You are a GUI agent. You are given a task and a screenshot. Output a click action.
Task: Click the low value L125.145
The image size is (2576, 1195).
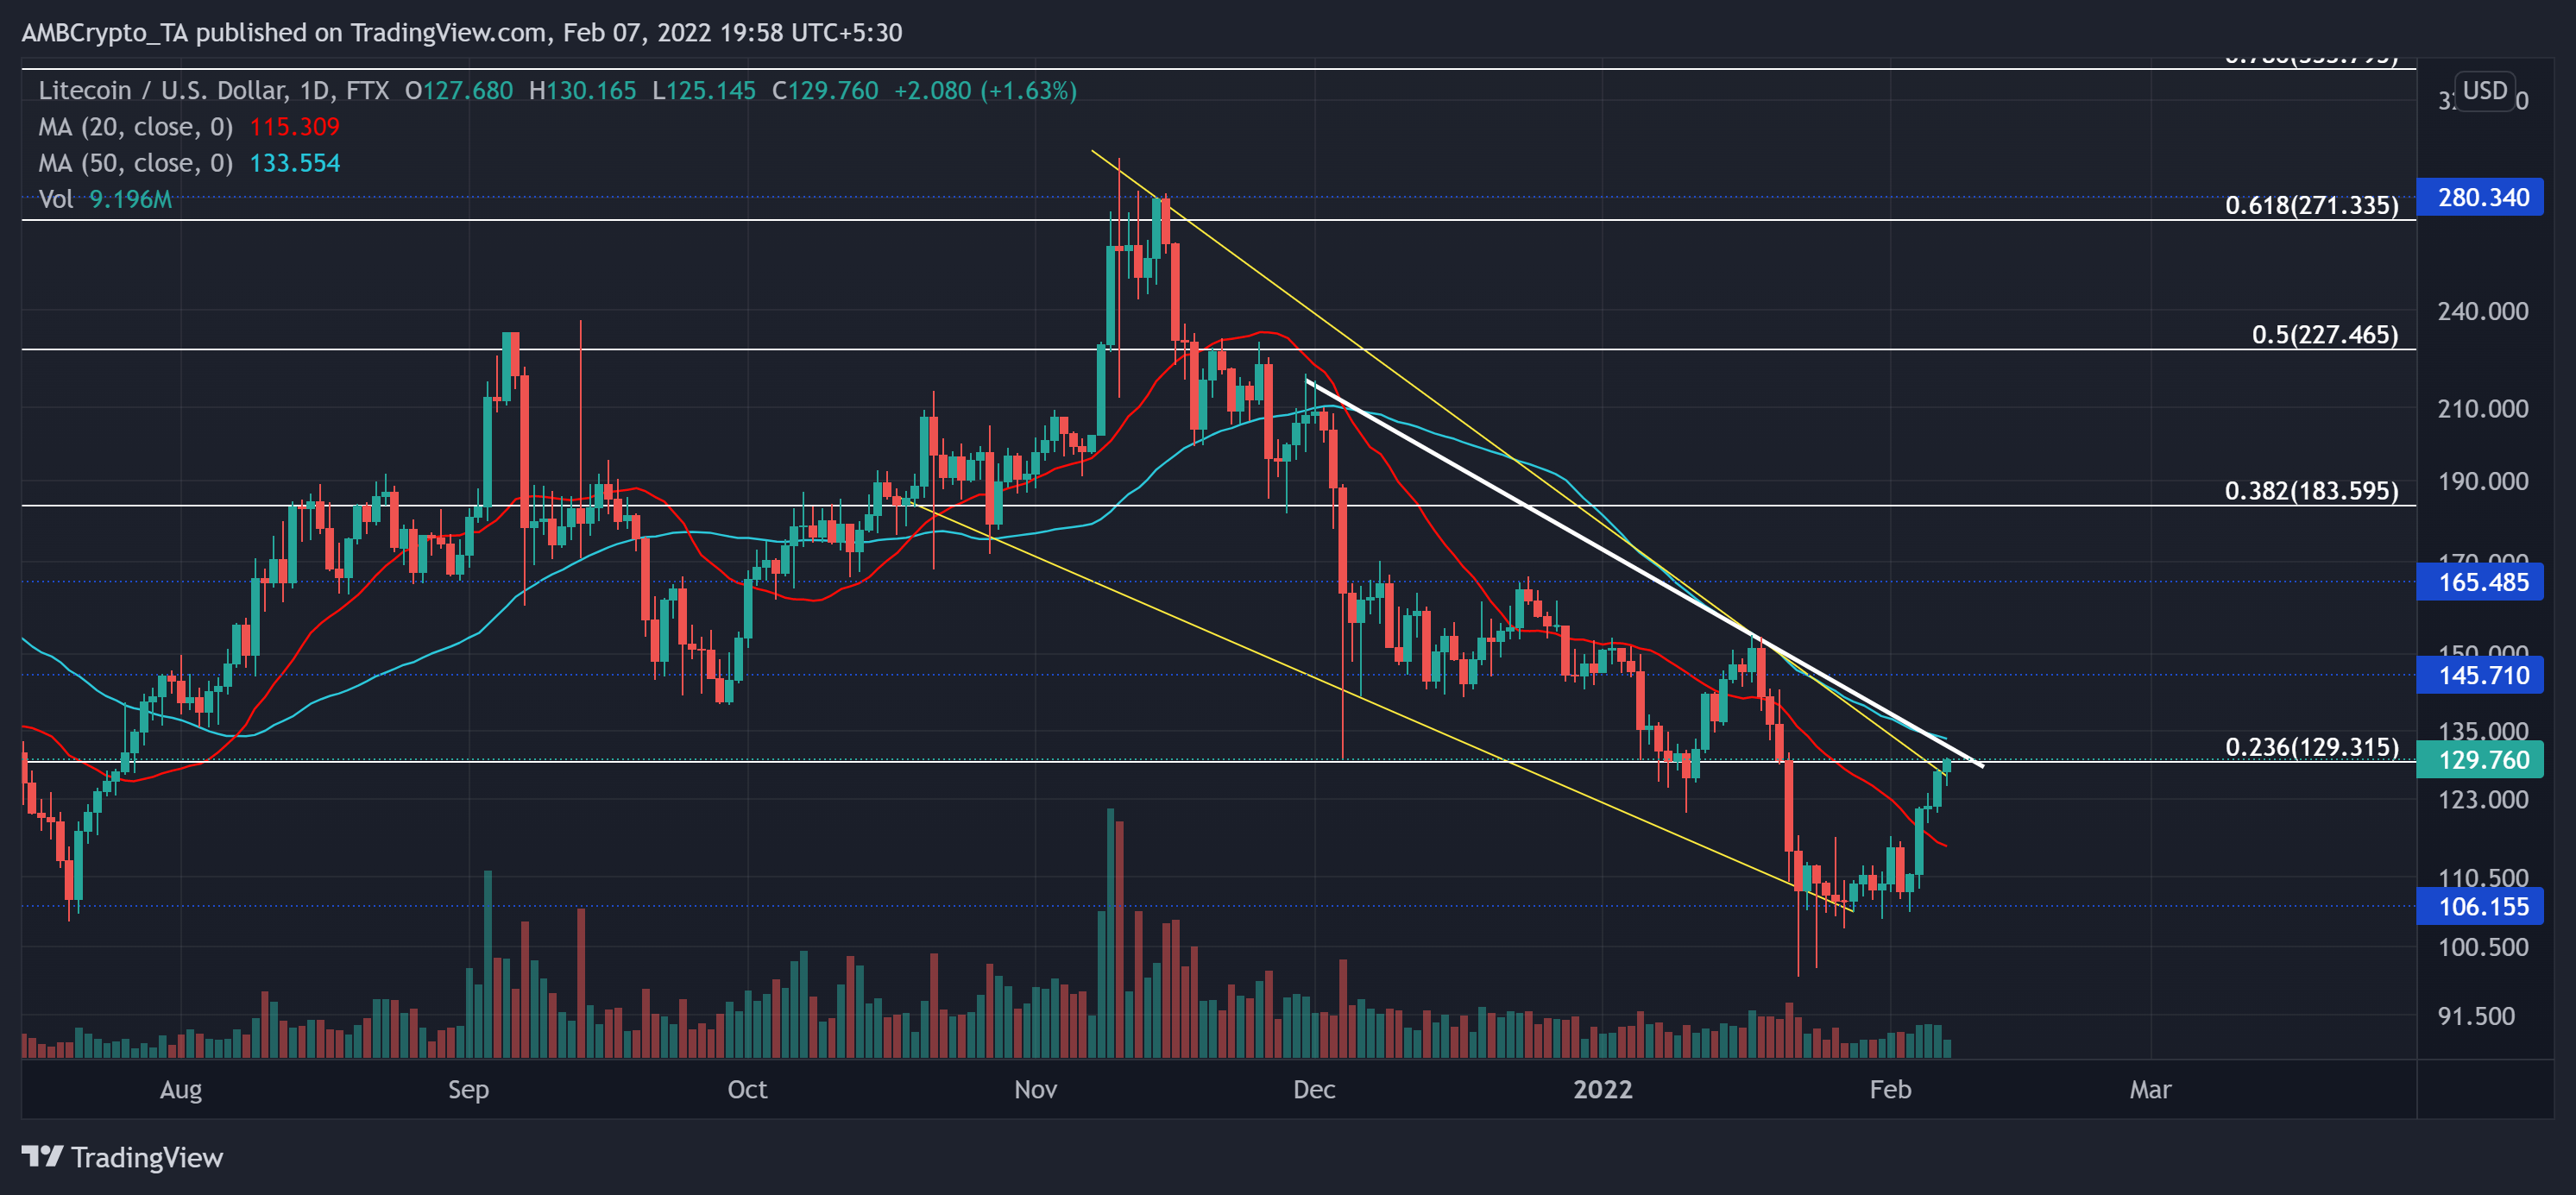(704, 90)
